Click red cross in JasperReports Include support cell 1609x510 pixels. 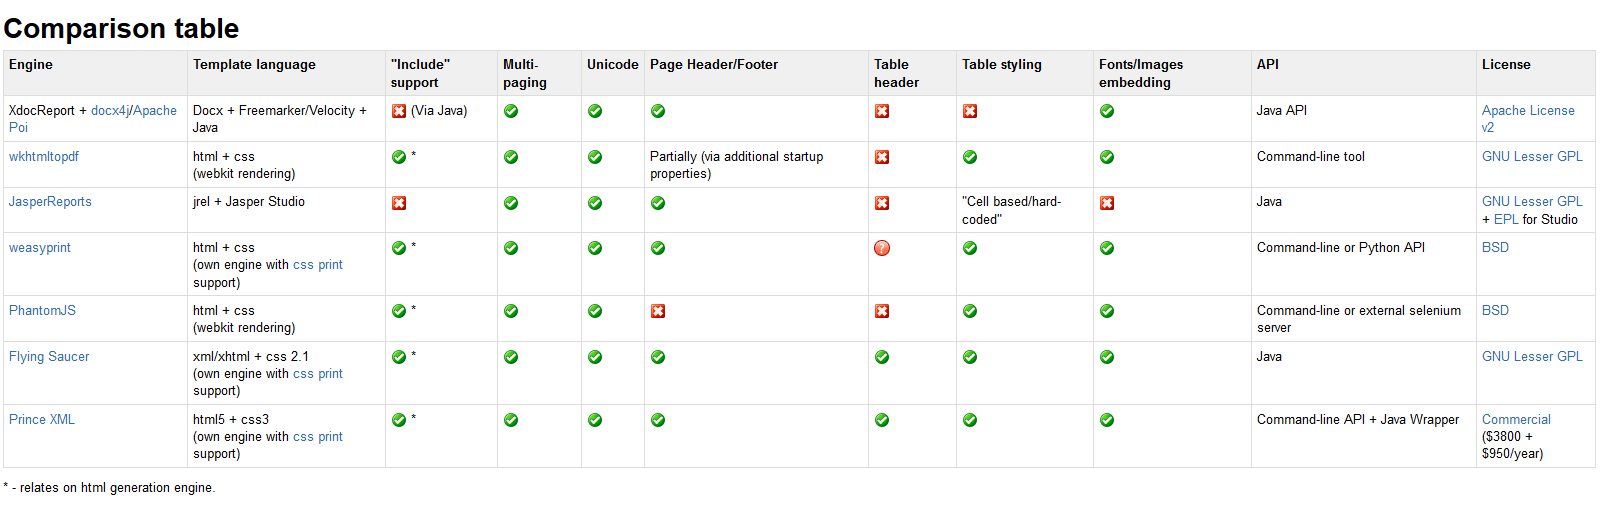point(399,203)
